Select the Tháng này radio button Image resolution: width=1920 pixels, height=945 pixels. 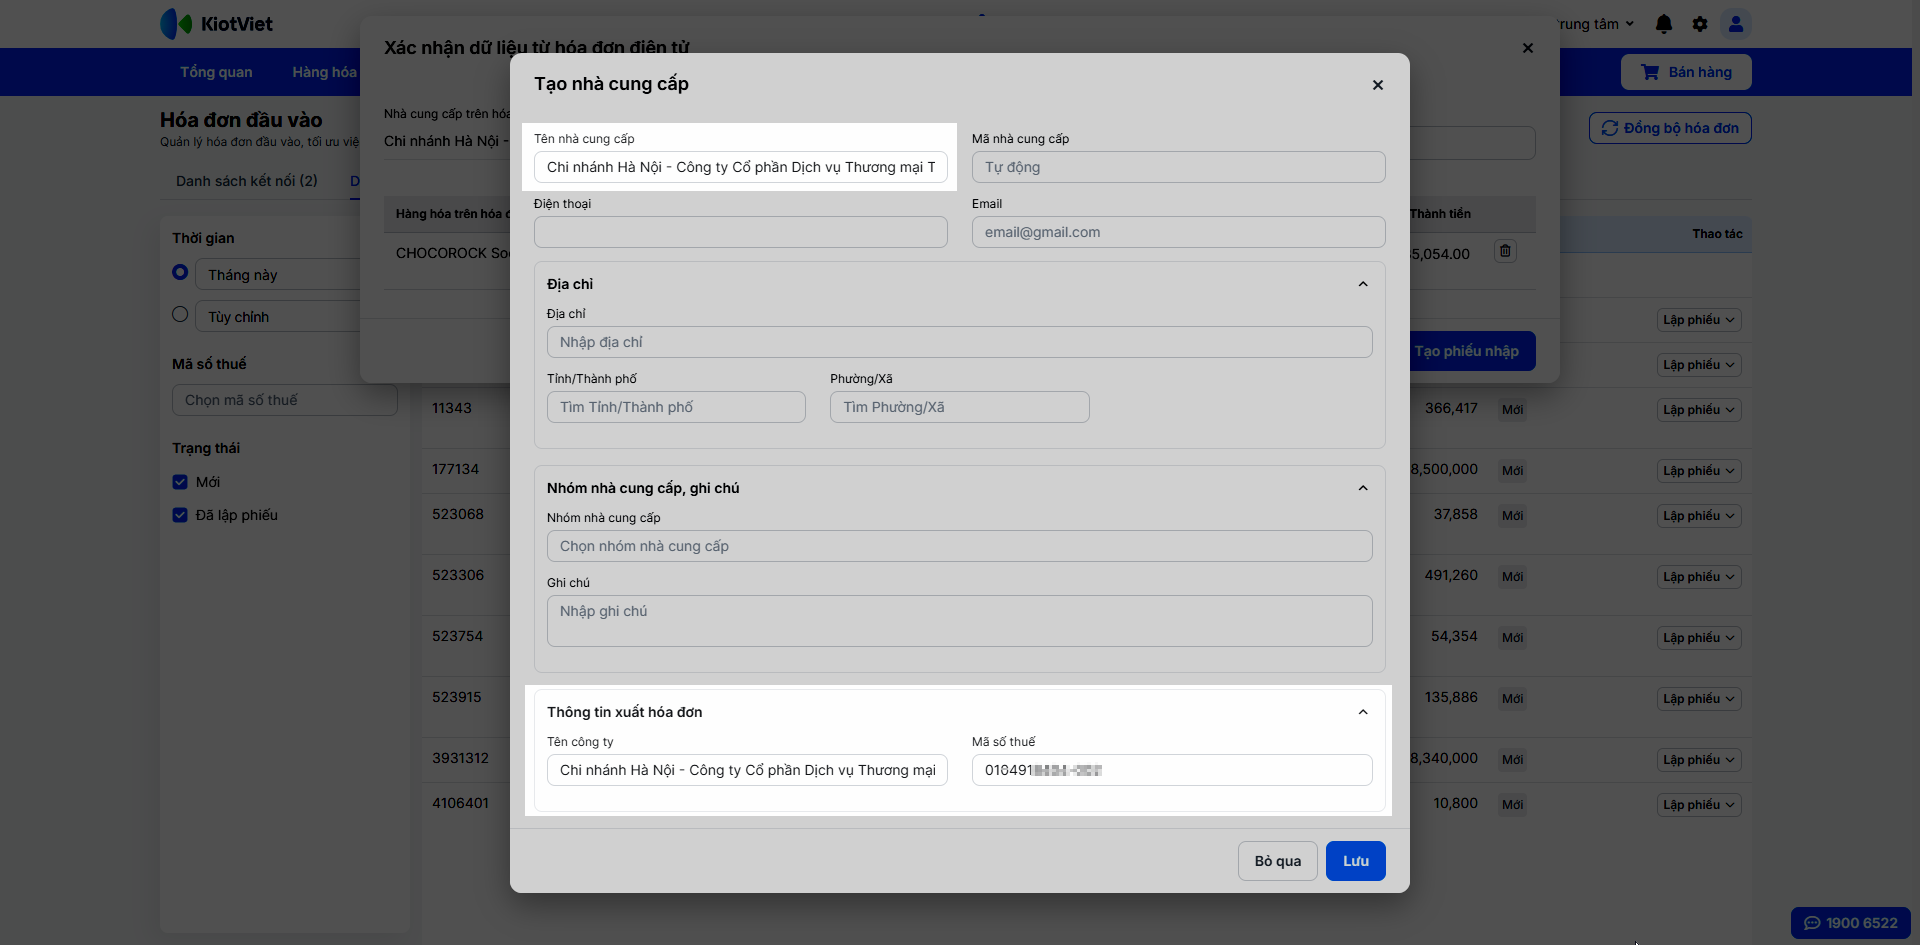[x=180, y=272]
